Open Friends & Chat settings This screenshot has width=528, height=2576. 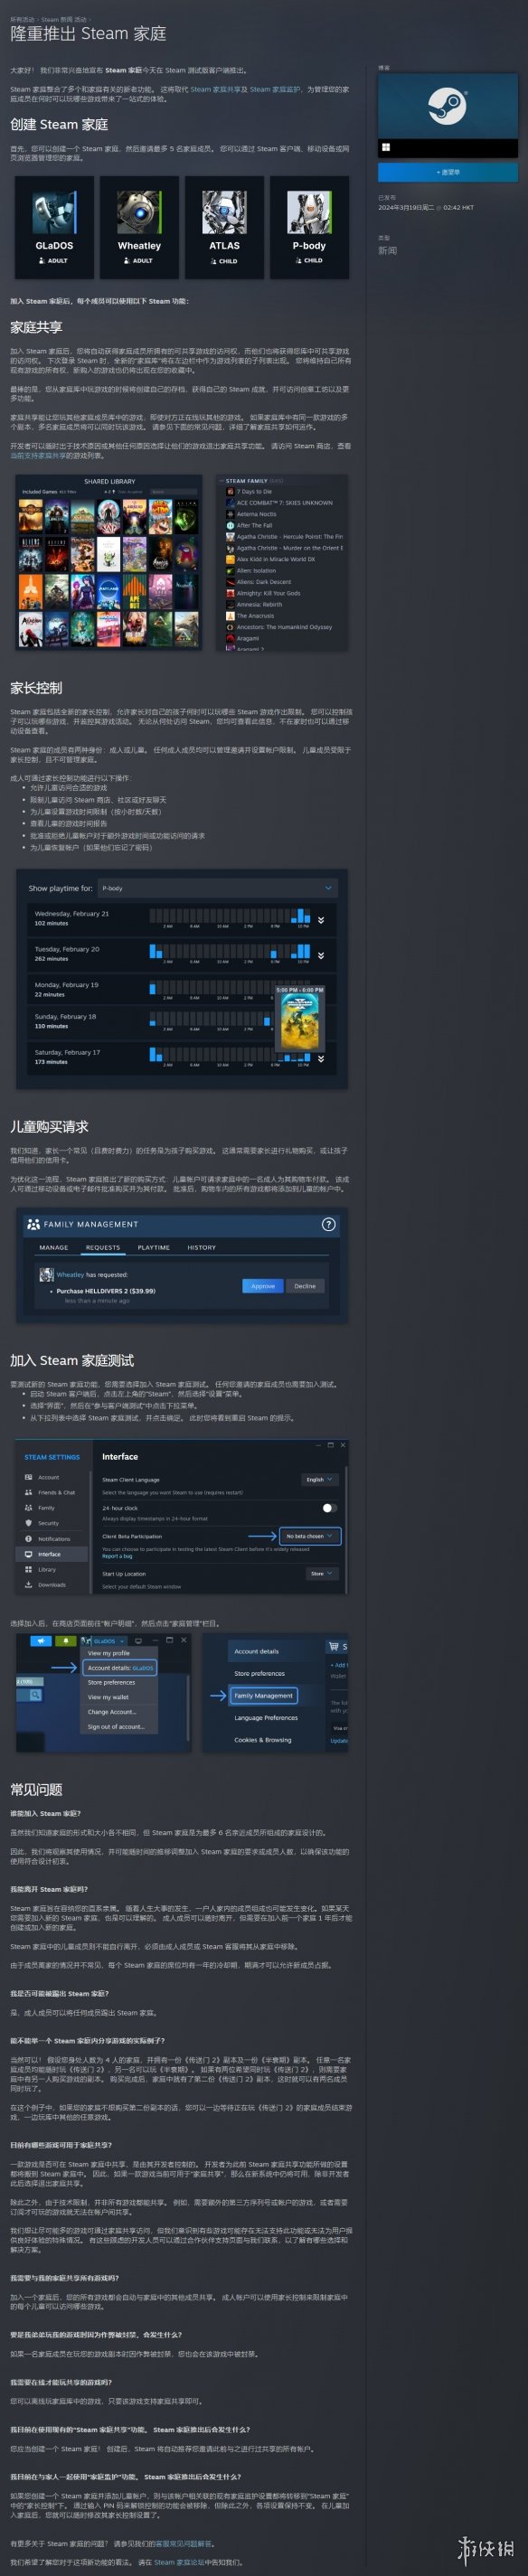coord(56,1492)
